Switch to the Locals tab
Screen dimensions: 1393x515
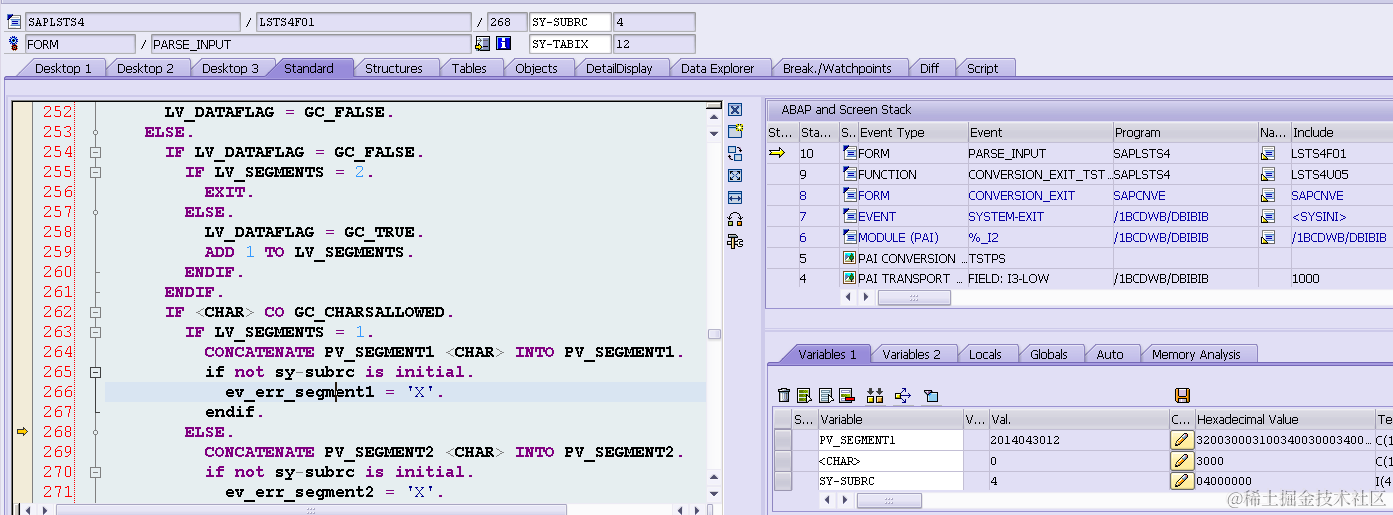pyautogui.click(x=985, y=354)
